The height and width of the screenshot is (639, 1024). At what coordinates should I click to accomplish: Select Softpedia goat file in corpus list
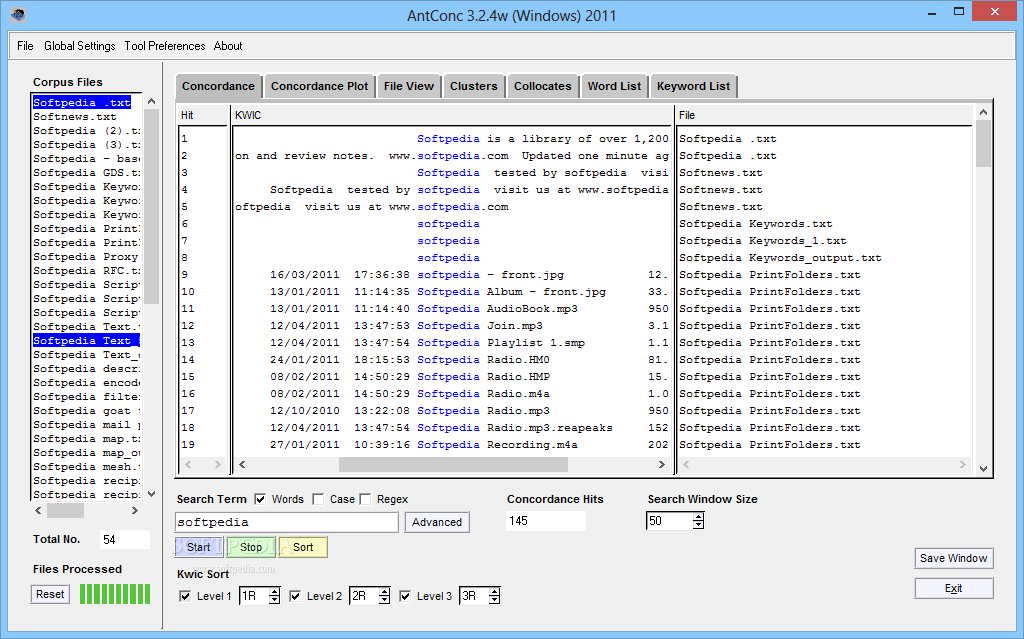coord(87,411)
